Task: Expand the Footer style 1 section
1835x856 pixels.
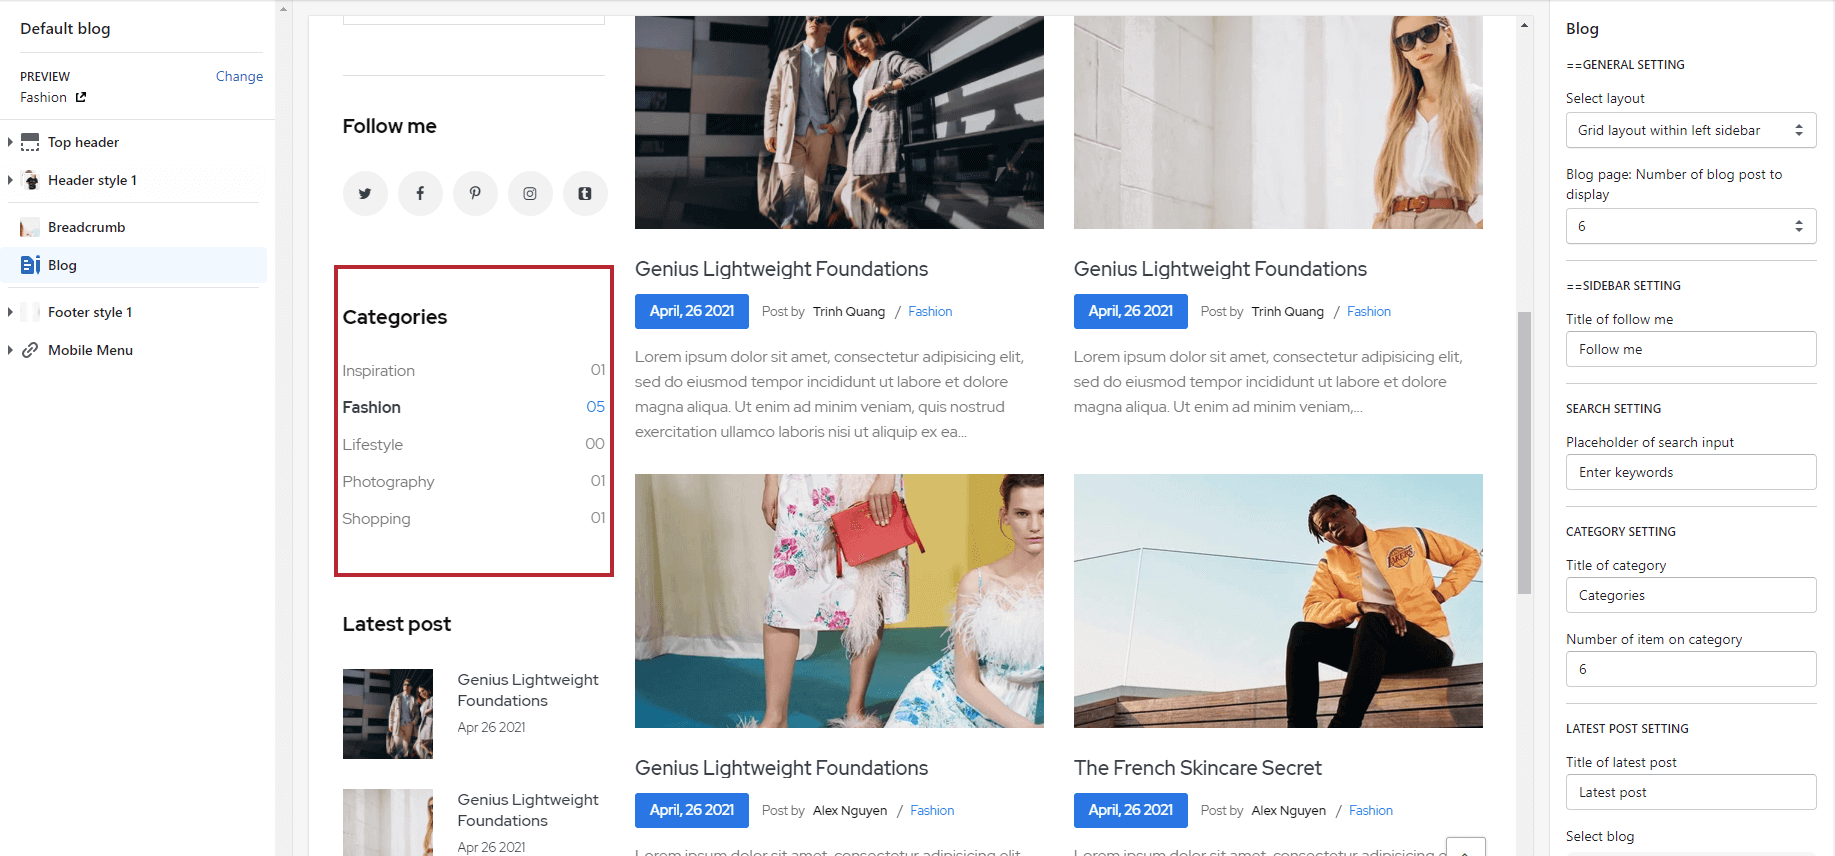Action: (10, 313)
